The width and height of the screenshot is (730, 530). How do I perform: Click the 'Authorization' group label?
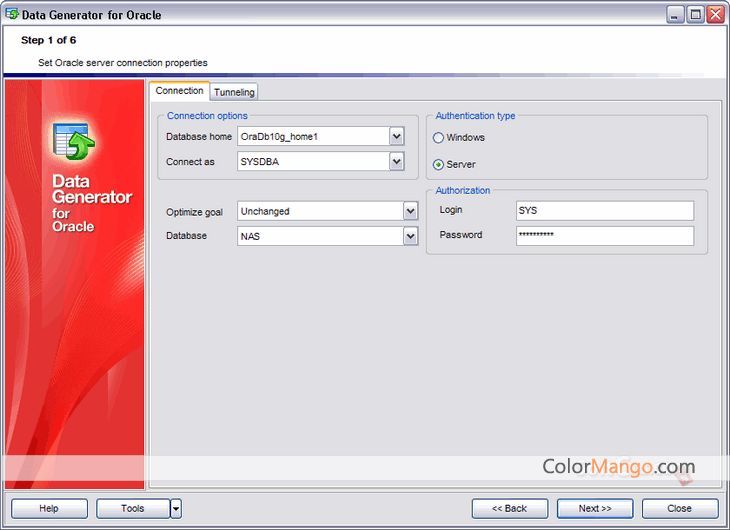coord(463,190)
